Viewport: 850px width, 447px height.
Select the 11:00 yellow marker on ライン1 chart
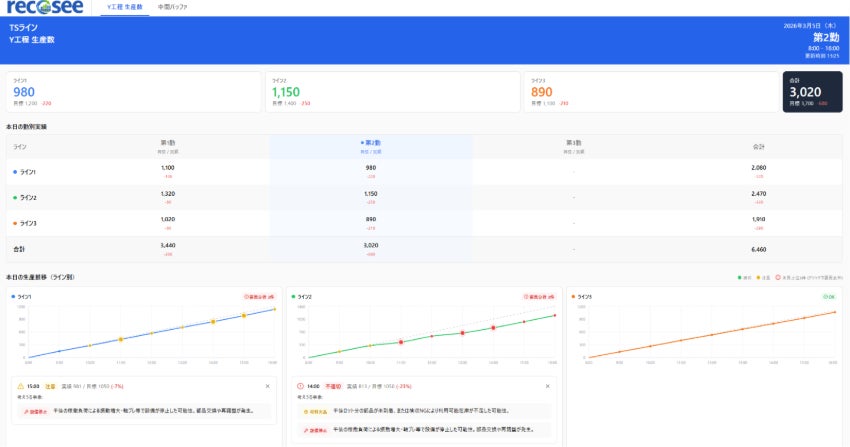(121, 339)
